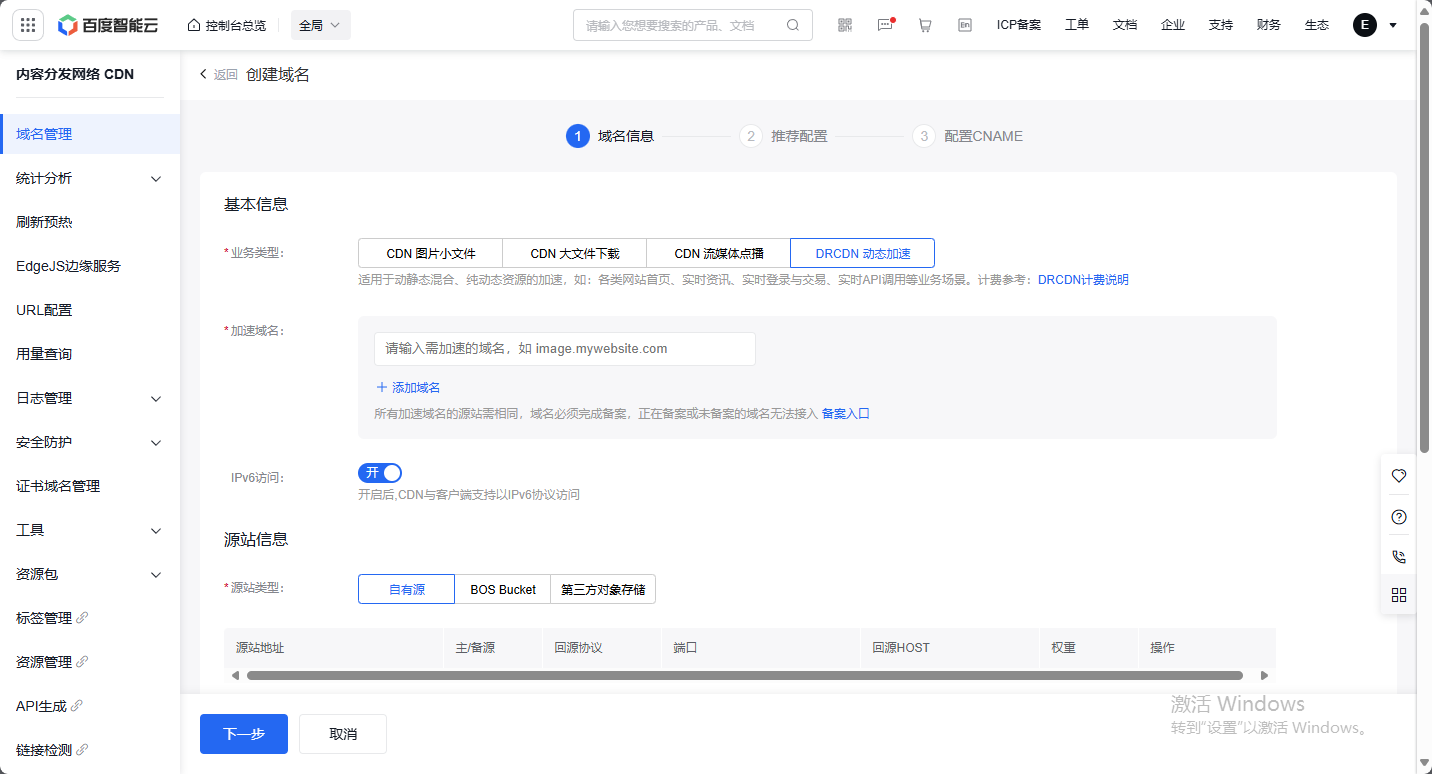Screen dimensions: 1432x774
Task: Select CDN 大文件下载 business type
Action: tap(575, 253)
